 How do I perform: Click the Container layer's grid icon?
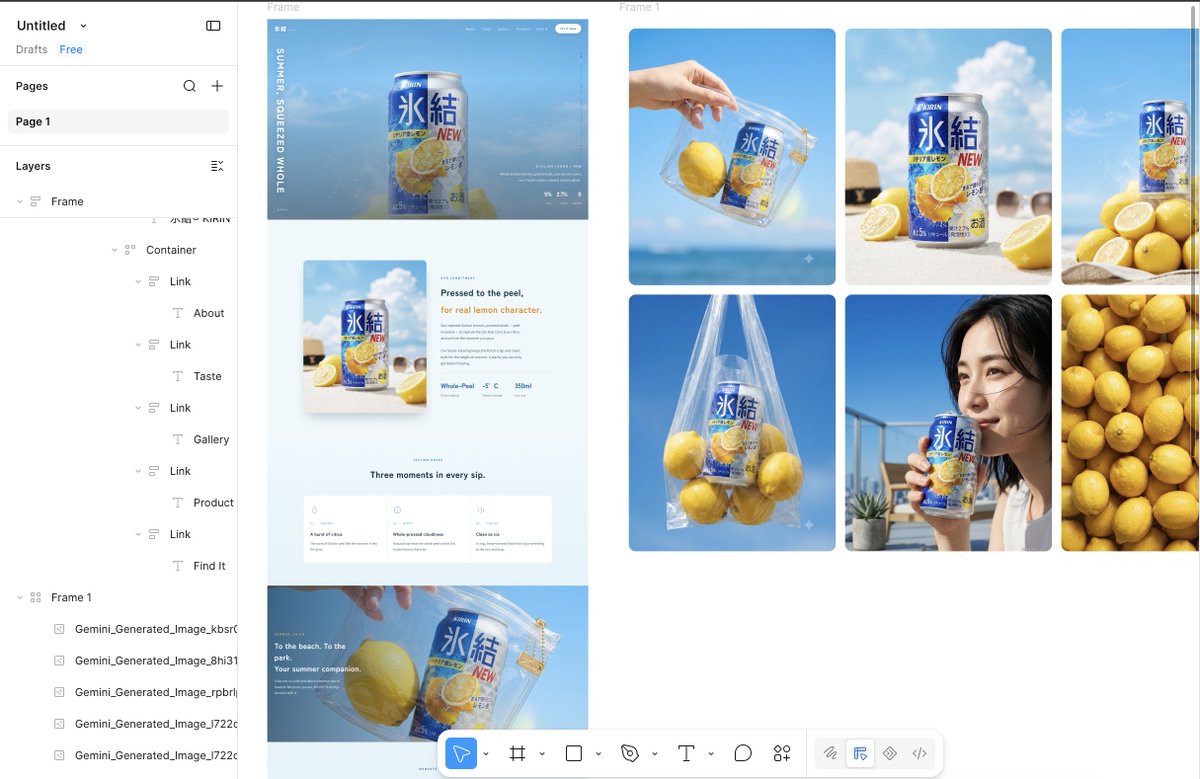(130, 250)
